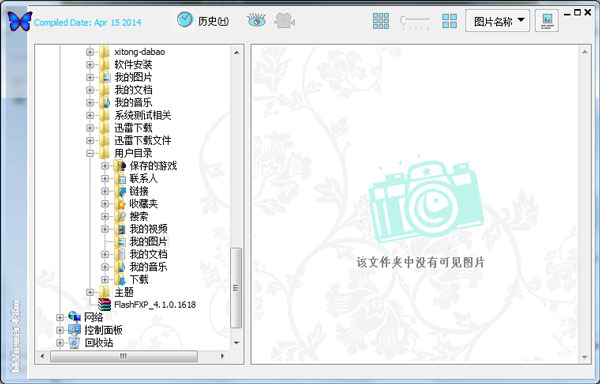The width and height of the screenshot is (600, 384).
Task: Click the tree horizontal scrollbar thumb
Action: tap(124, 356)
